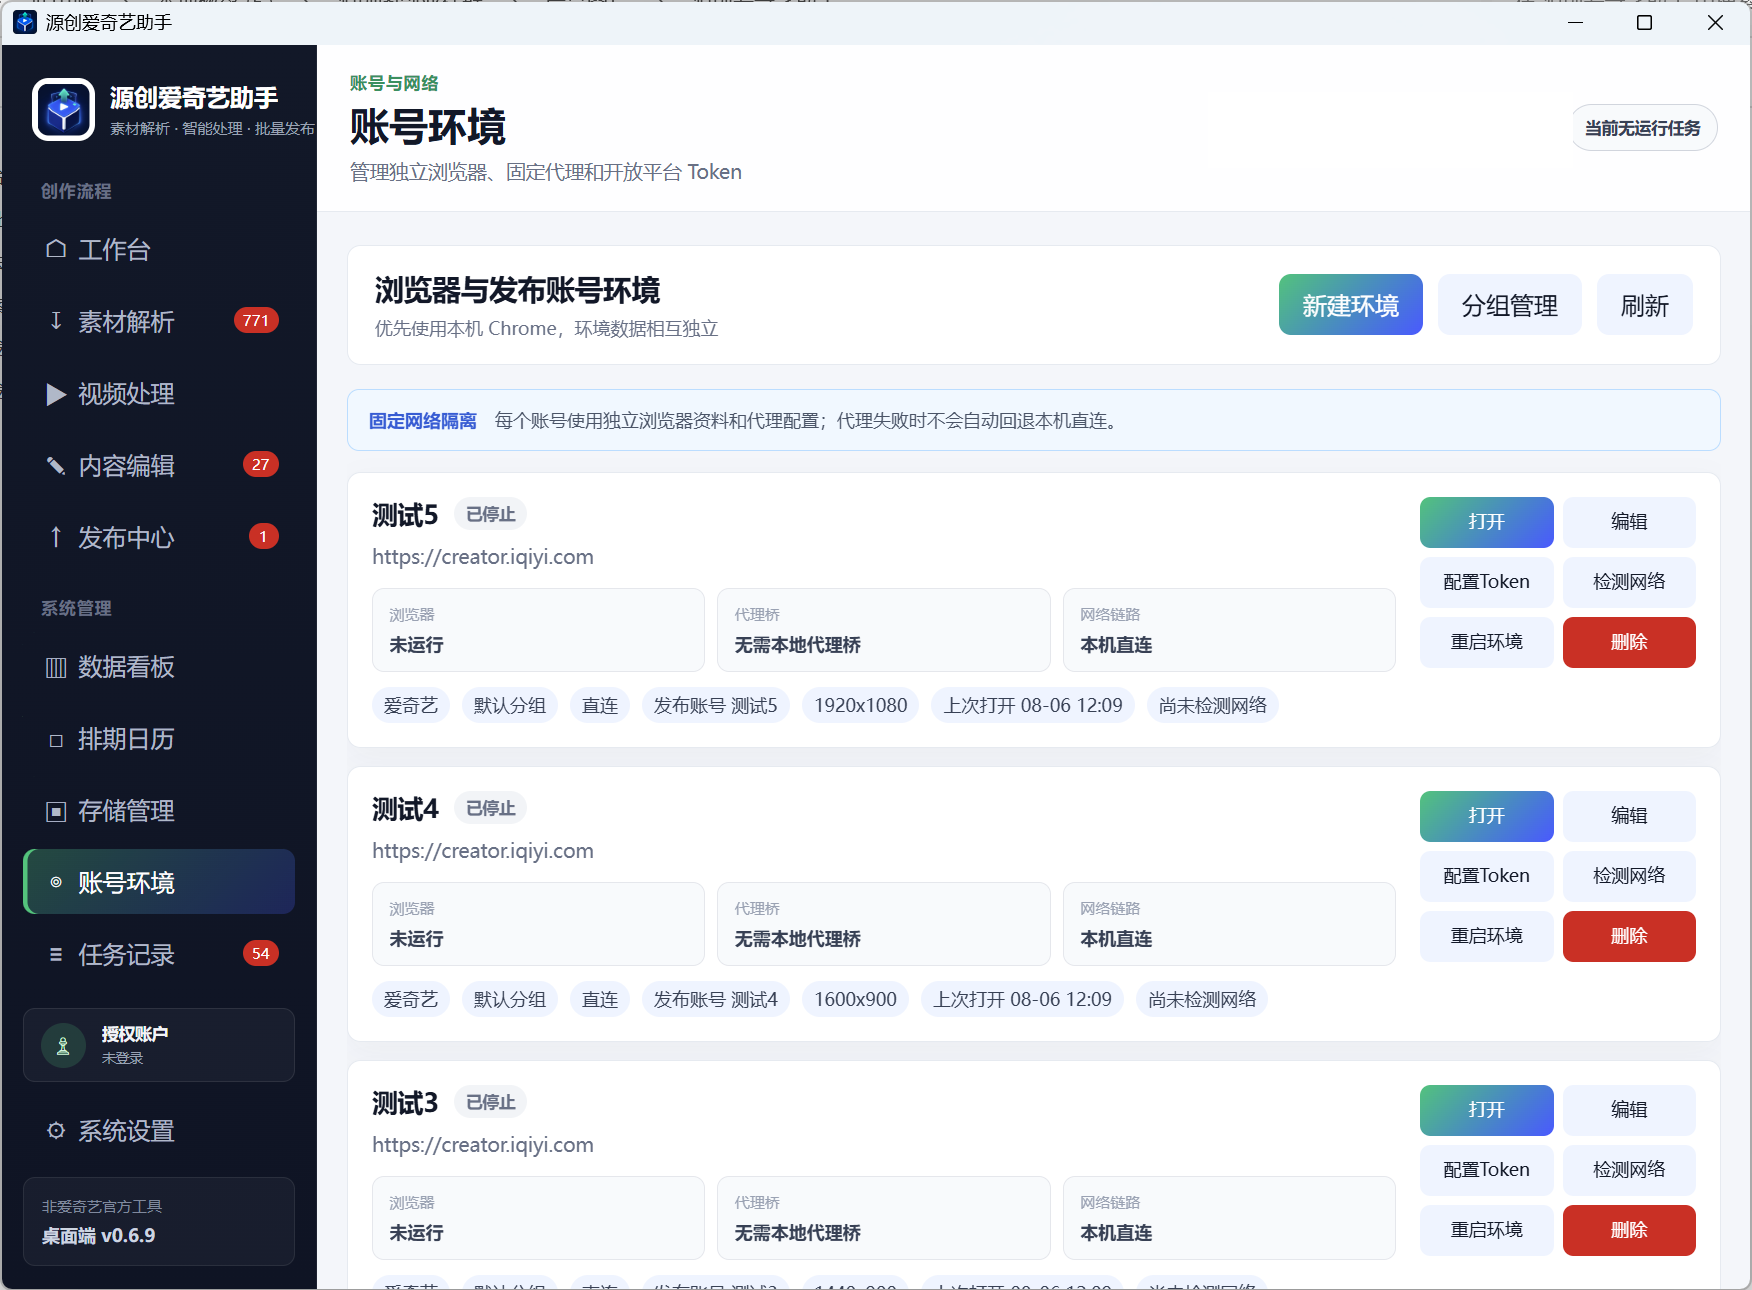This screenshot has width=1752, height=1290.
Task: Click the 测试3 creator.iqiyi.com URL
Action: click(x=483, y=1145)
